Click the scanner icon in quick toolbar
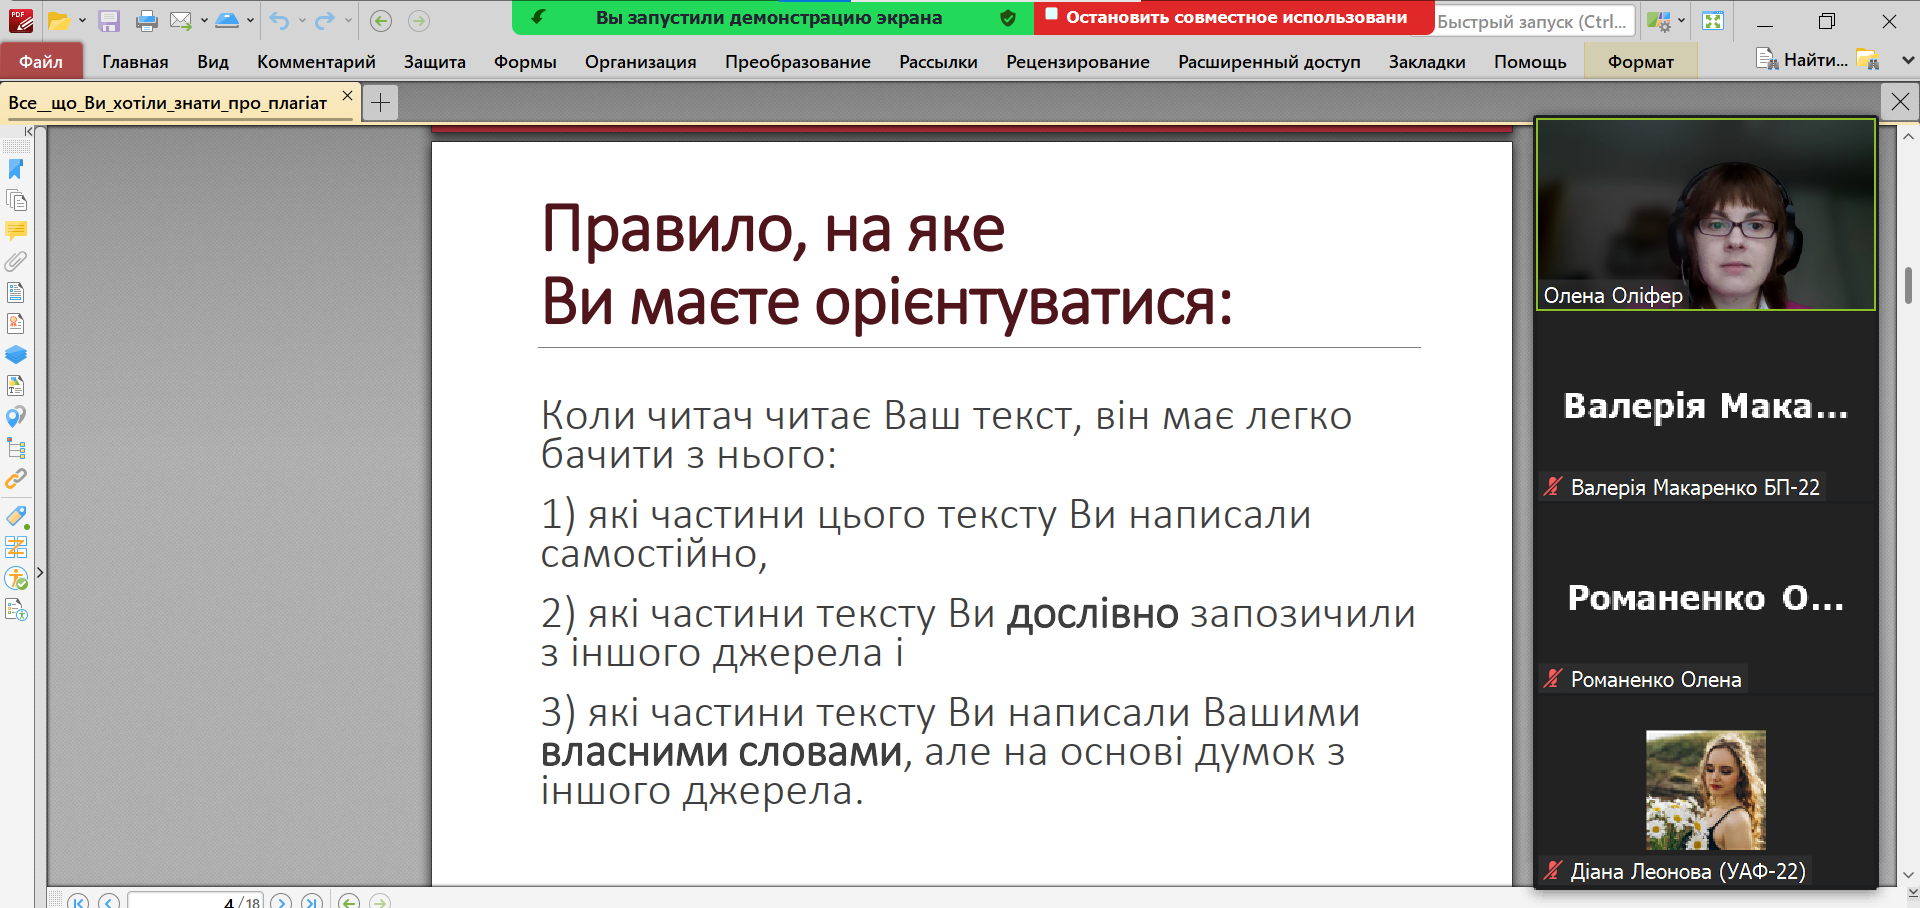The image size is (1920, 908). (228, 21)
